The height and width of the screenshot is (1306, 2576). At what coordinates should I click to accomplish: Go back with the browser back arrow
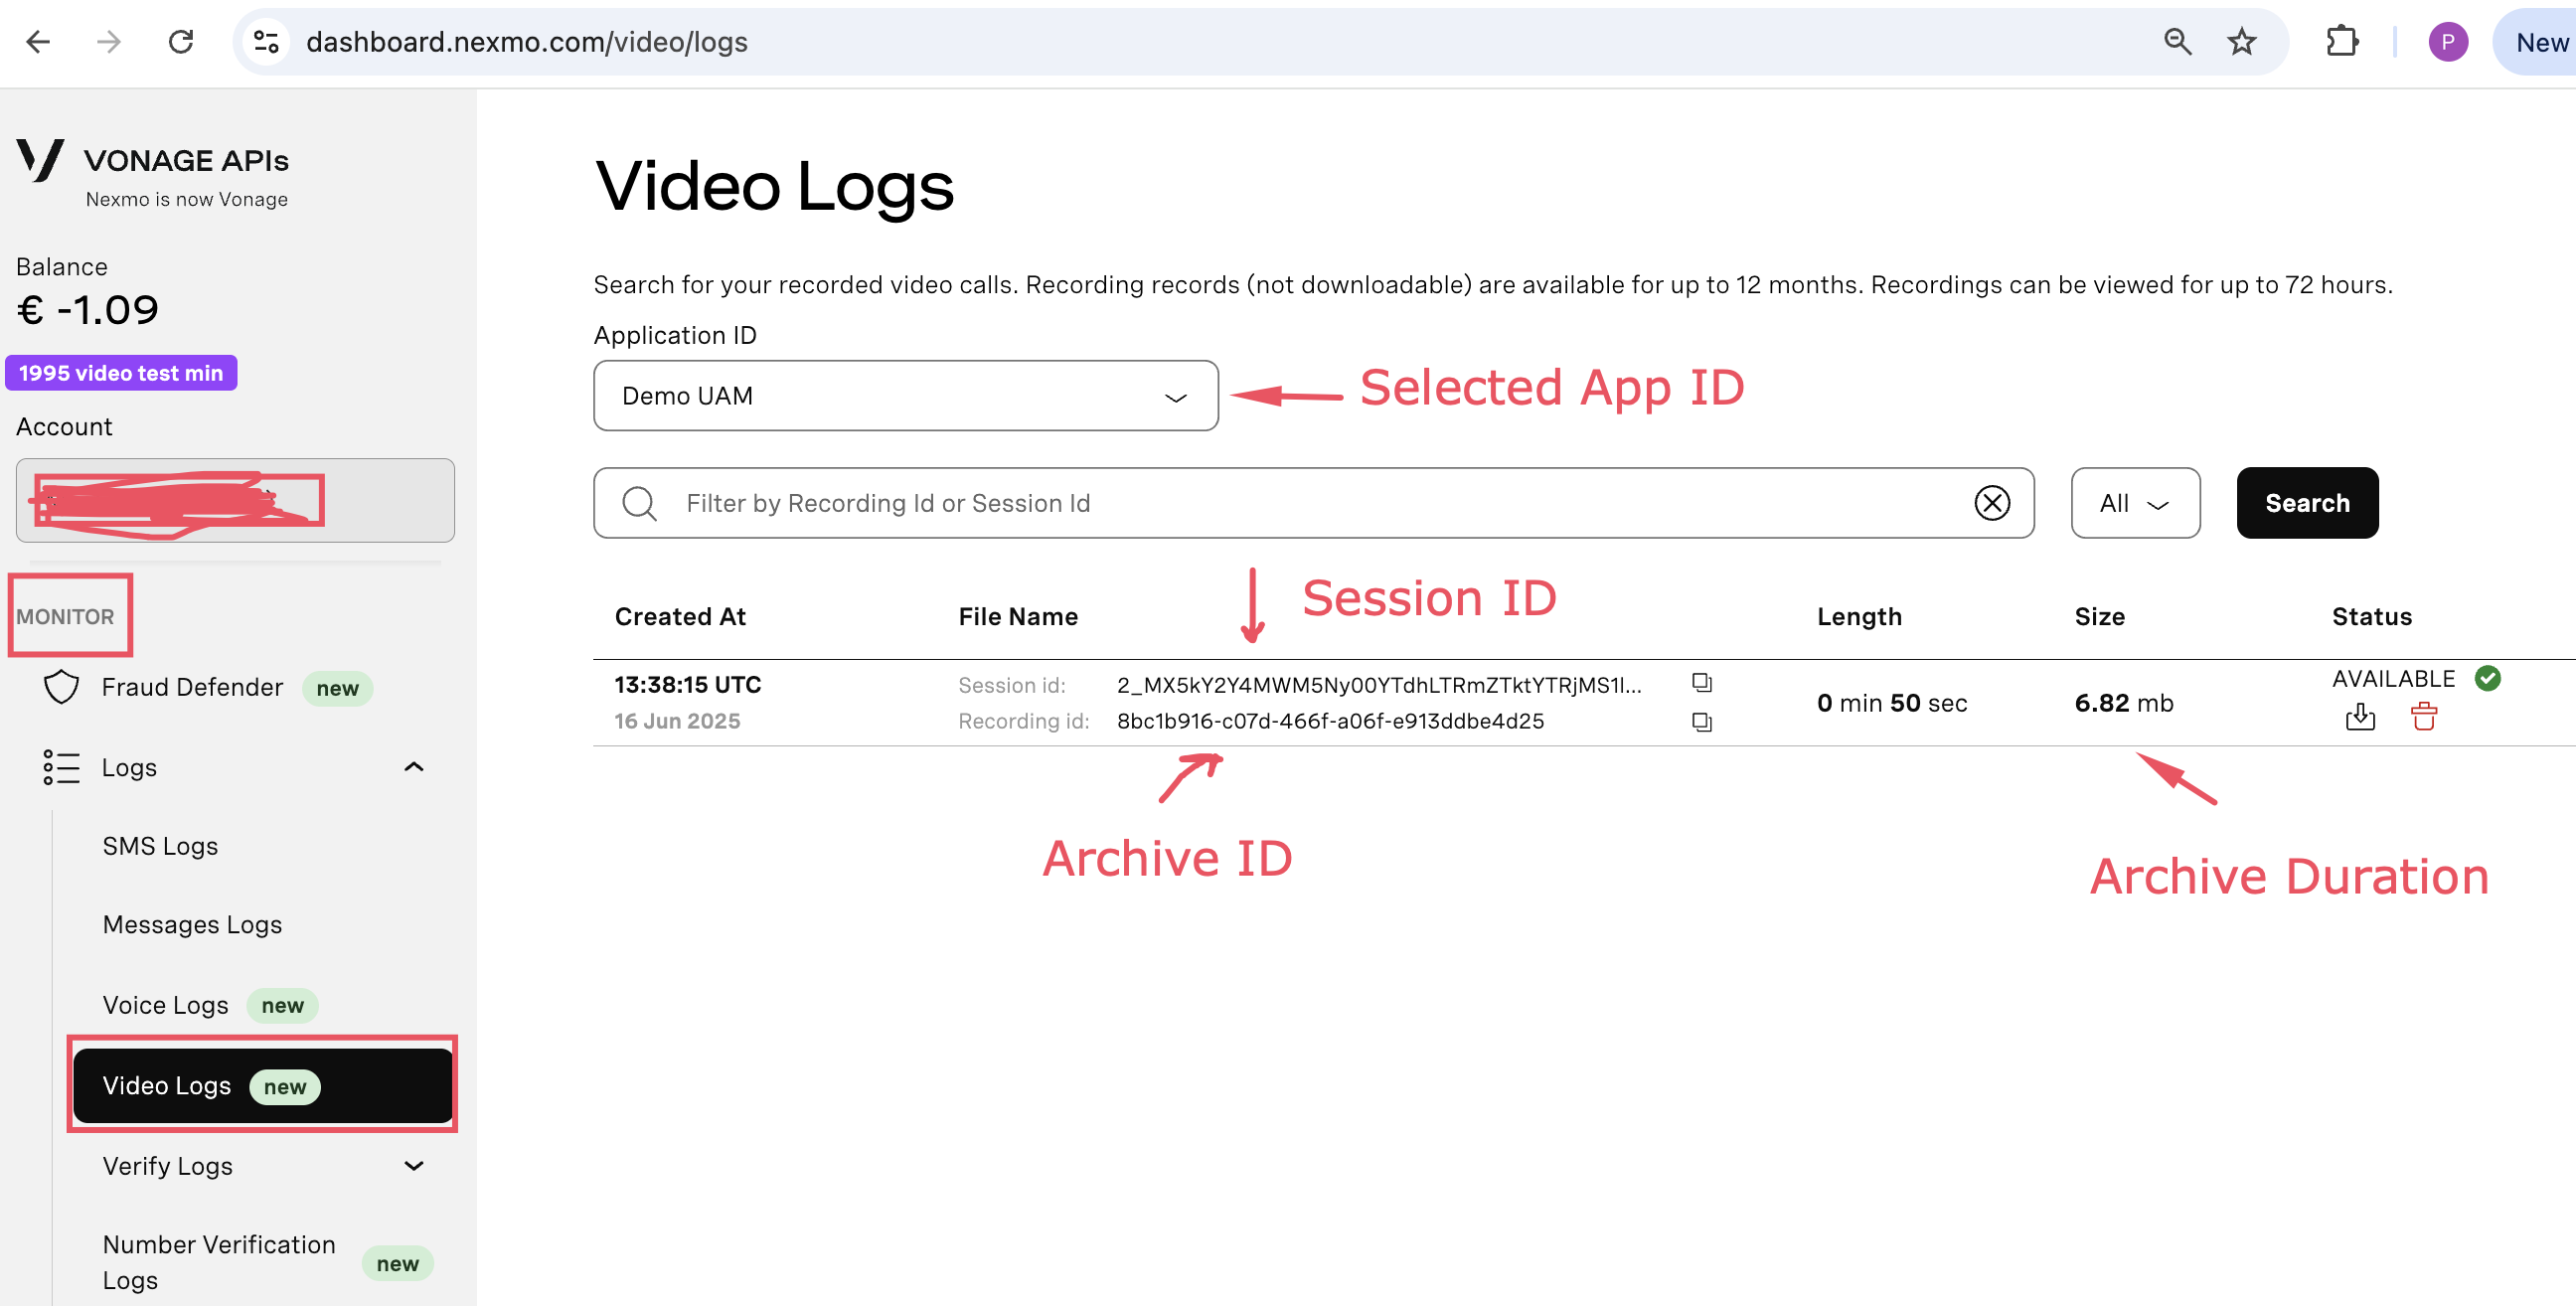click(38, 42)
